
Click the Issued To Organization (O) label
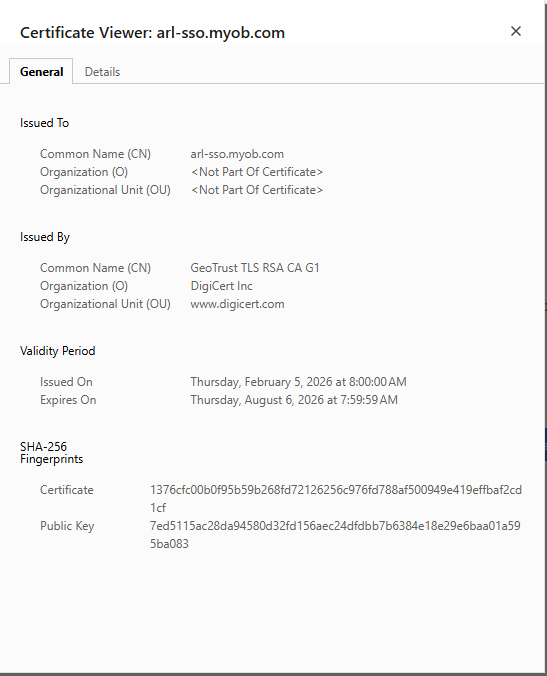tap(84, 172)
